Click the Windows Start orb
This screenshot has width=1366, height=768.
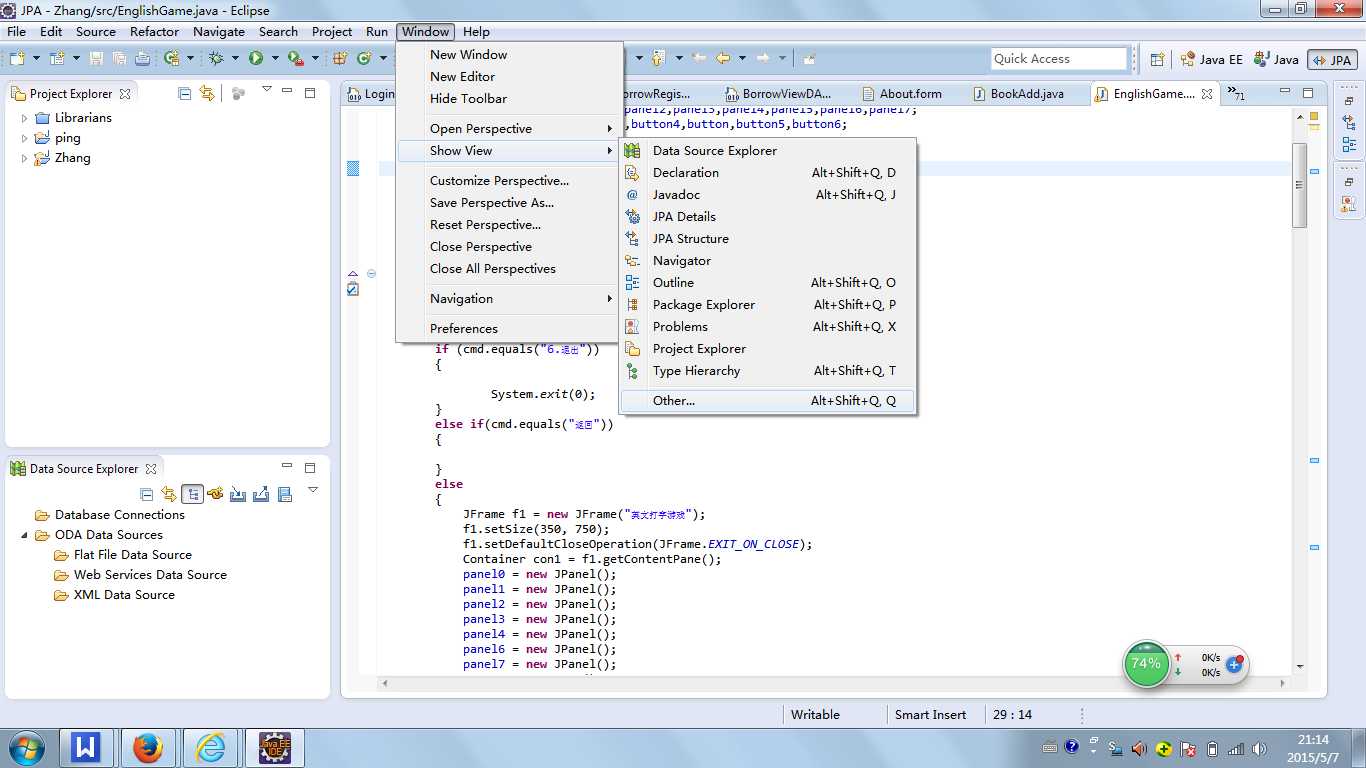pyautogui.click(x=25, y=747)
